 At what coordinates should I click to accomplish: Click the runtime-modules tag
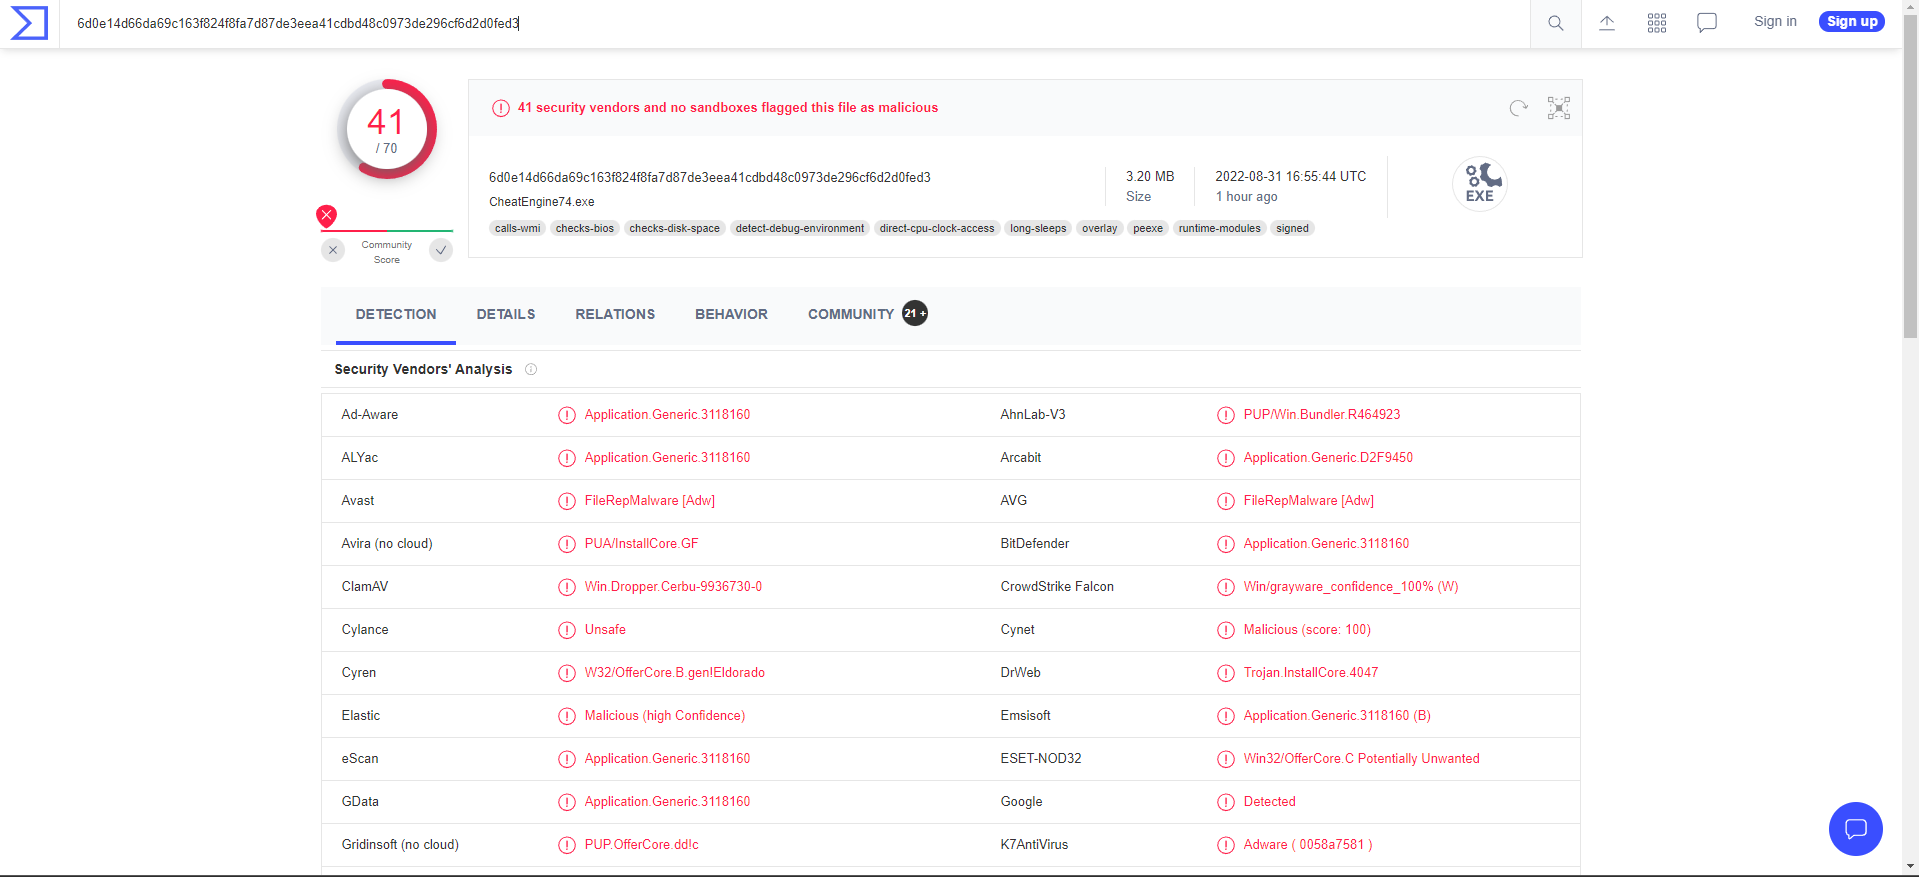[1219, 228]
